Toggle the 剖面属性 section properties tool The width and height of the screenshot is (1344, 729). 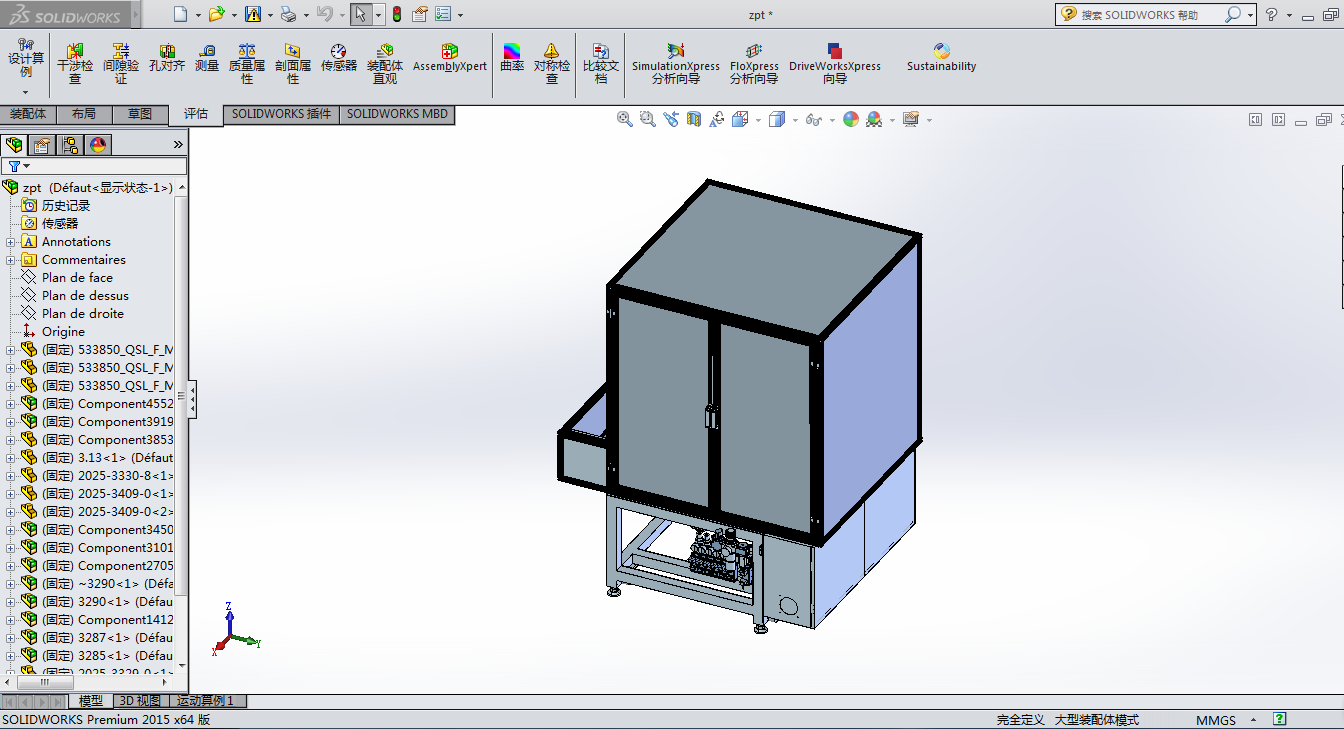coord(292,62)
